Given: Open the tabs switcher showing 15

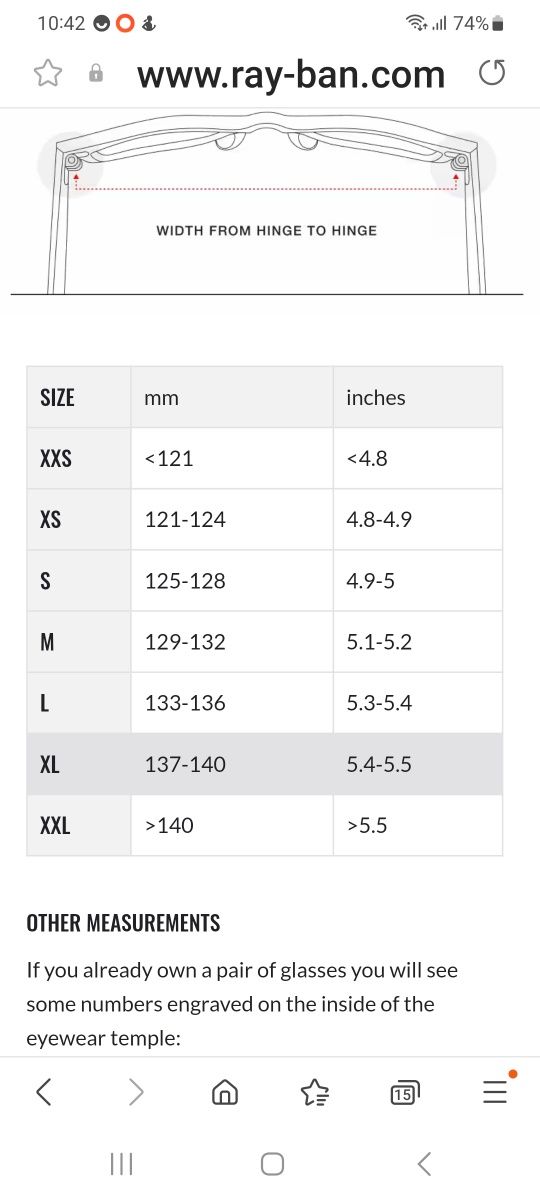Looking at the screenshot, I should click(x=405, y=1092).
